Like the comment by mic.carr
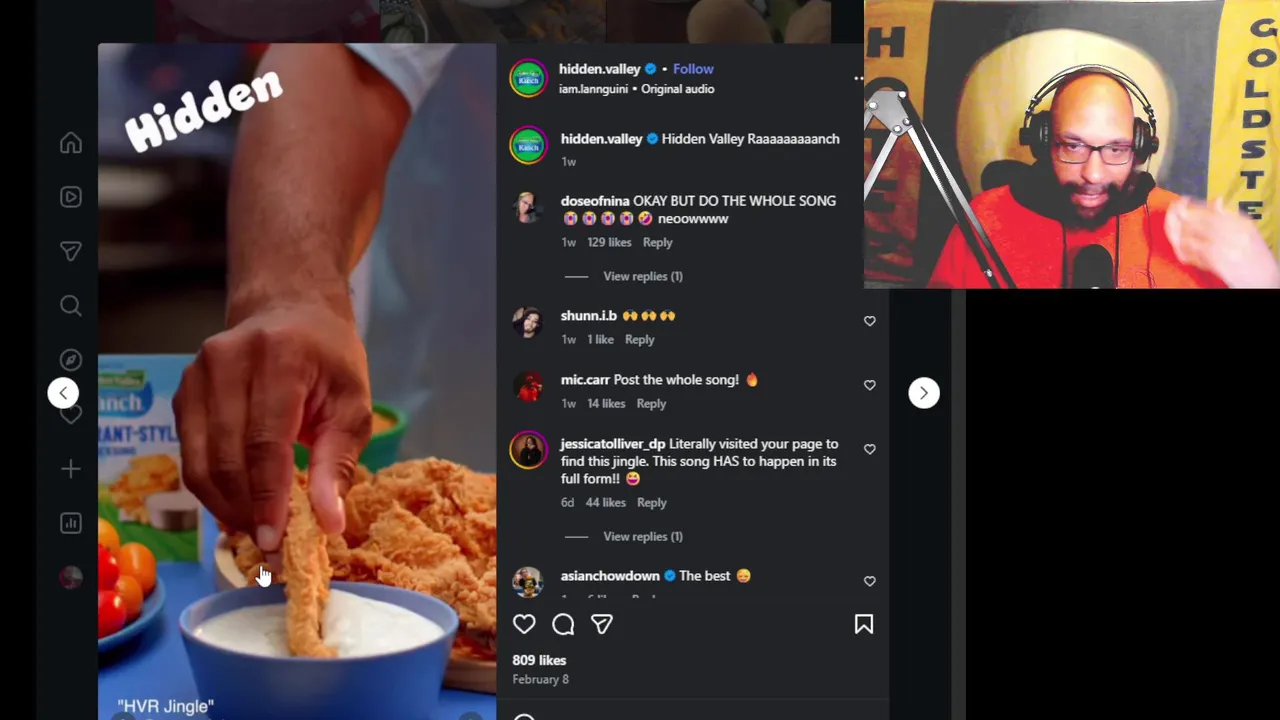The width and height of the screenshot is (1280, 720). 869,385
